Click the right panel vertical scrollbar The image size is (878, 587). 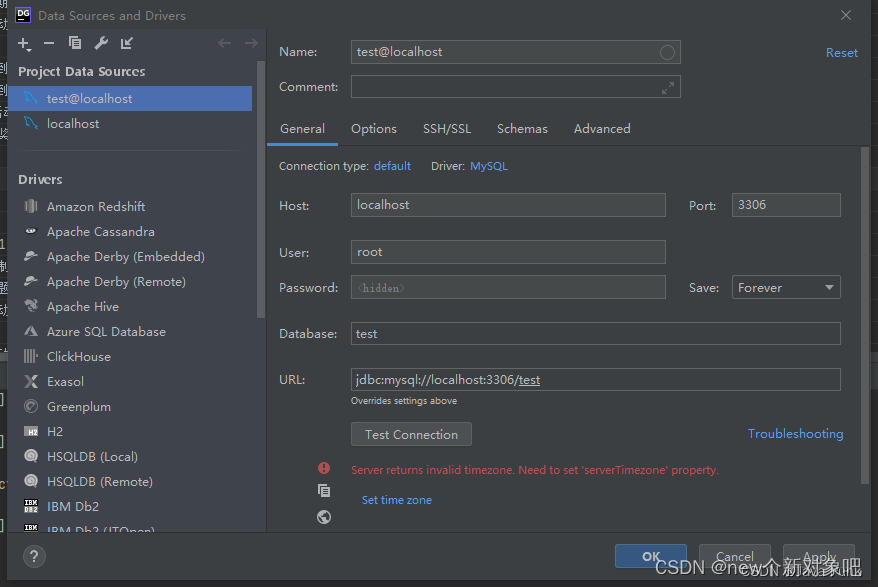[865, 314]
